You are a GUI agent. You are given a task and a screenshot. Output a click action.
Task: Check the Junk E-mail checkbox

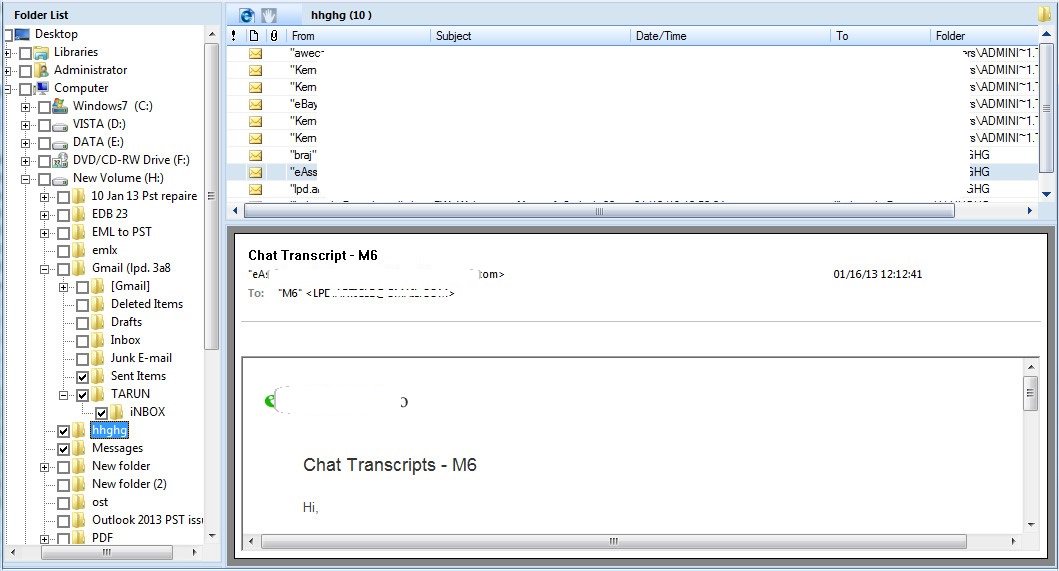(82, 359)
